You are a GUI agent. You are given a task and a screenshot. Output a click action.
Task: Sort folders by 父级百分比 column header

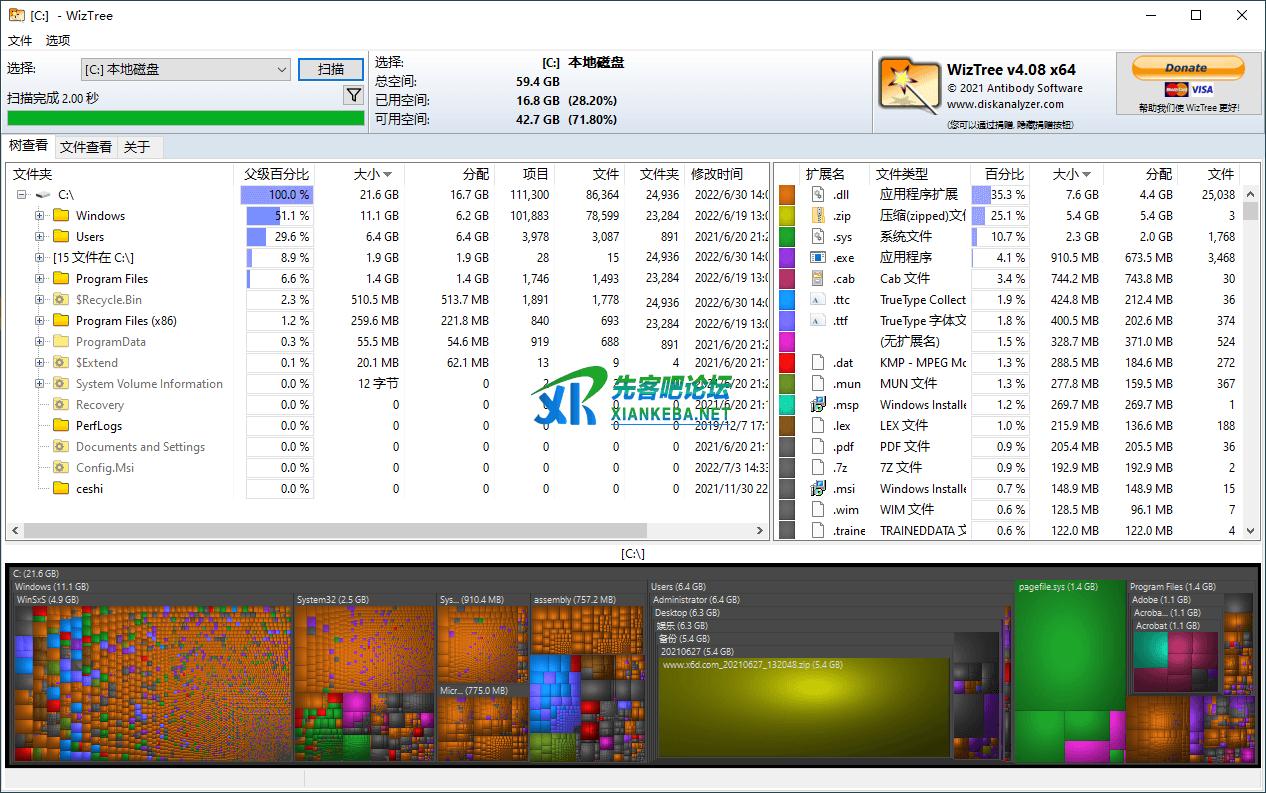pos(277,174)
